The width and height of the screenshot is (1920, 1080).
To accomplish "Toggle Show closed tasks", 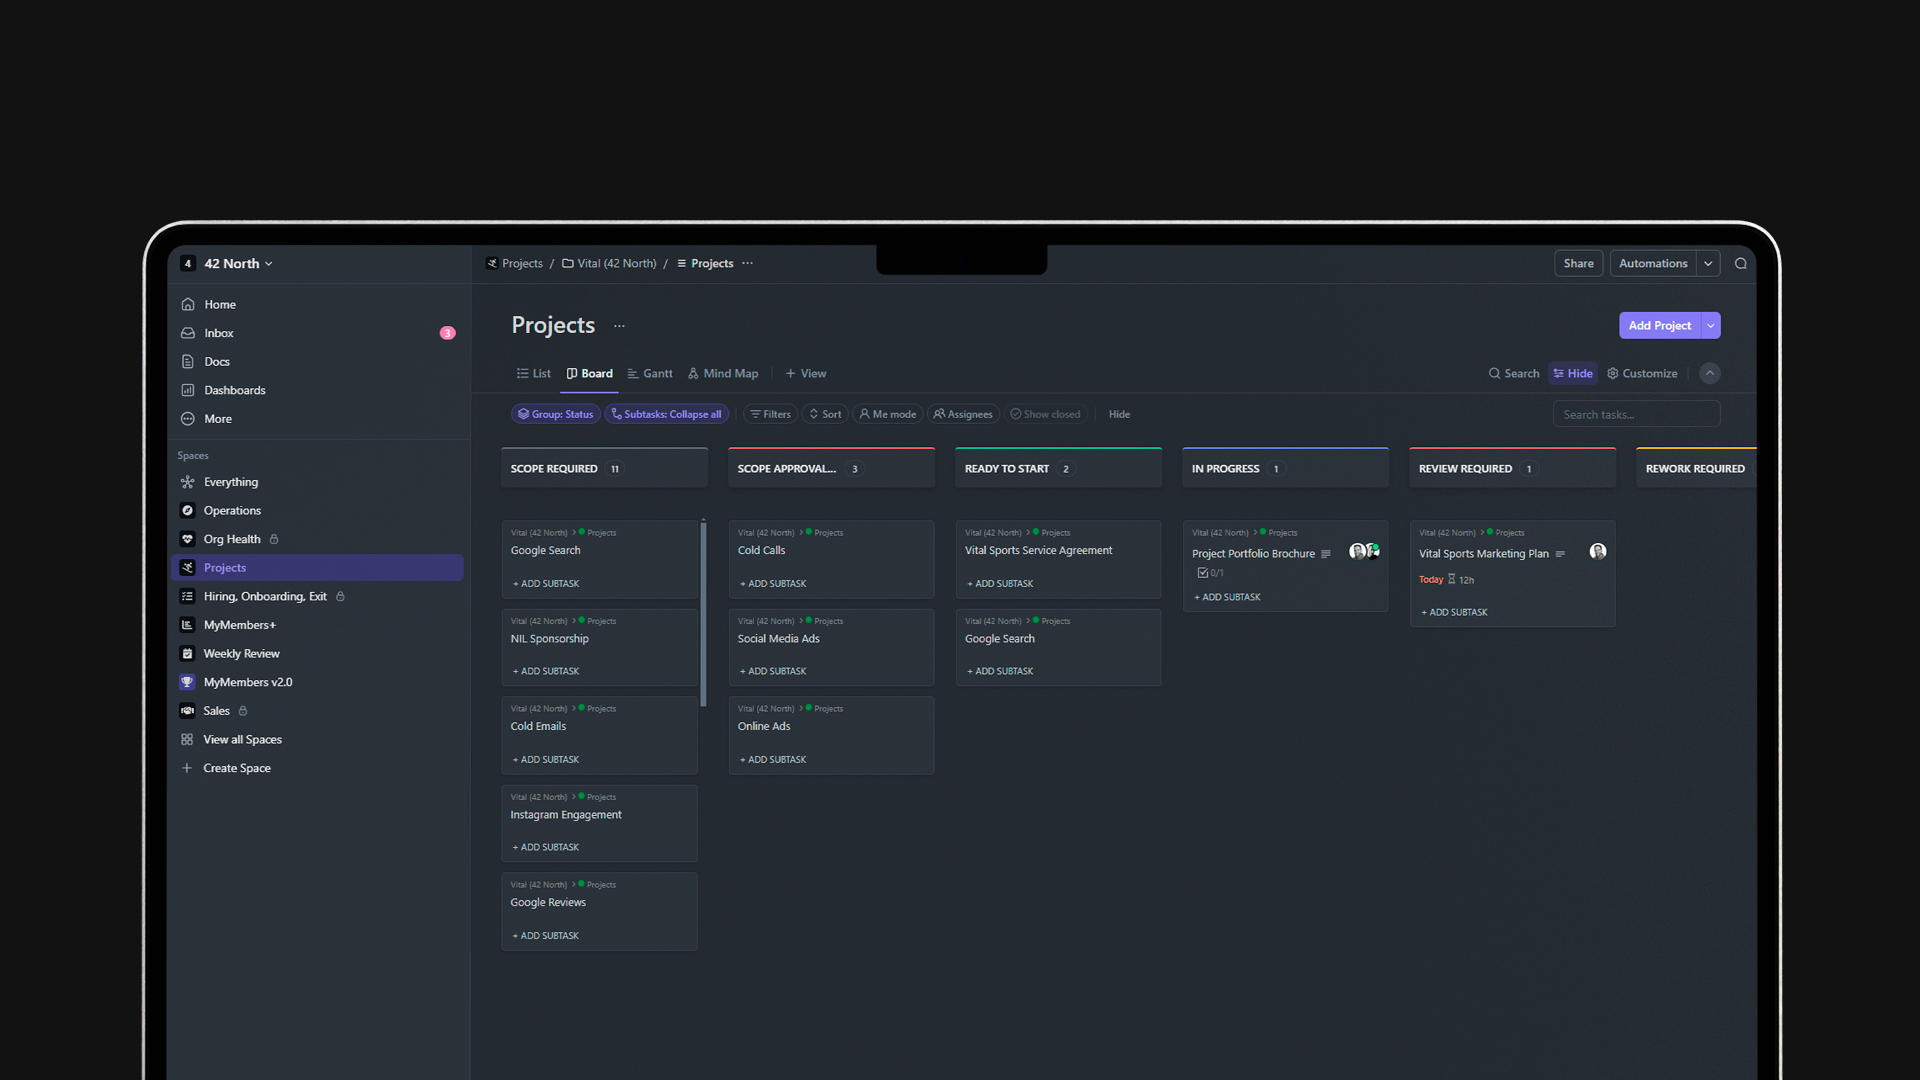I will tap(1045, 414).
